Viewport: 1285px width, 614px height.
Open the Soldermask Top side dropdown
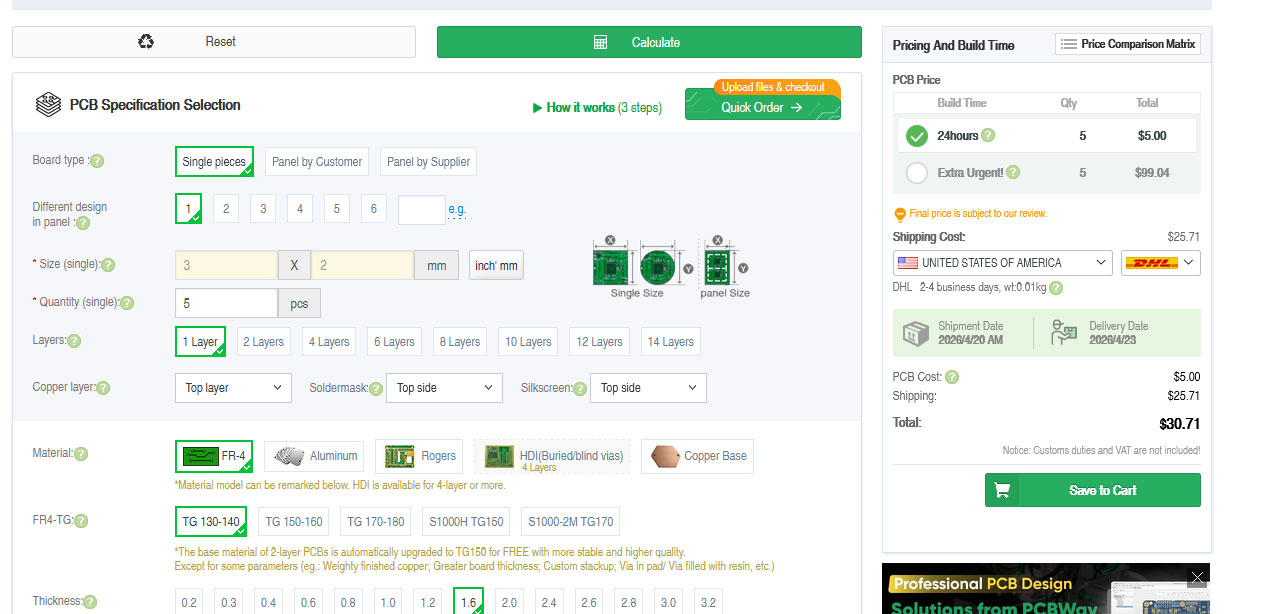(x=444, y=388)
